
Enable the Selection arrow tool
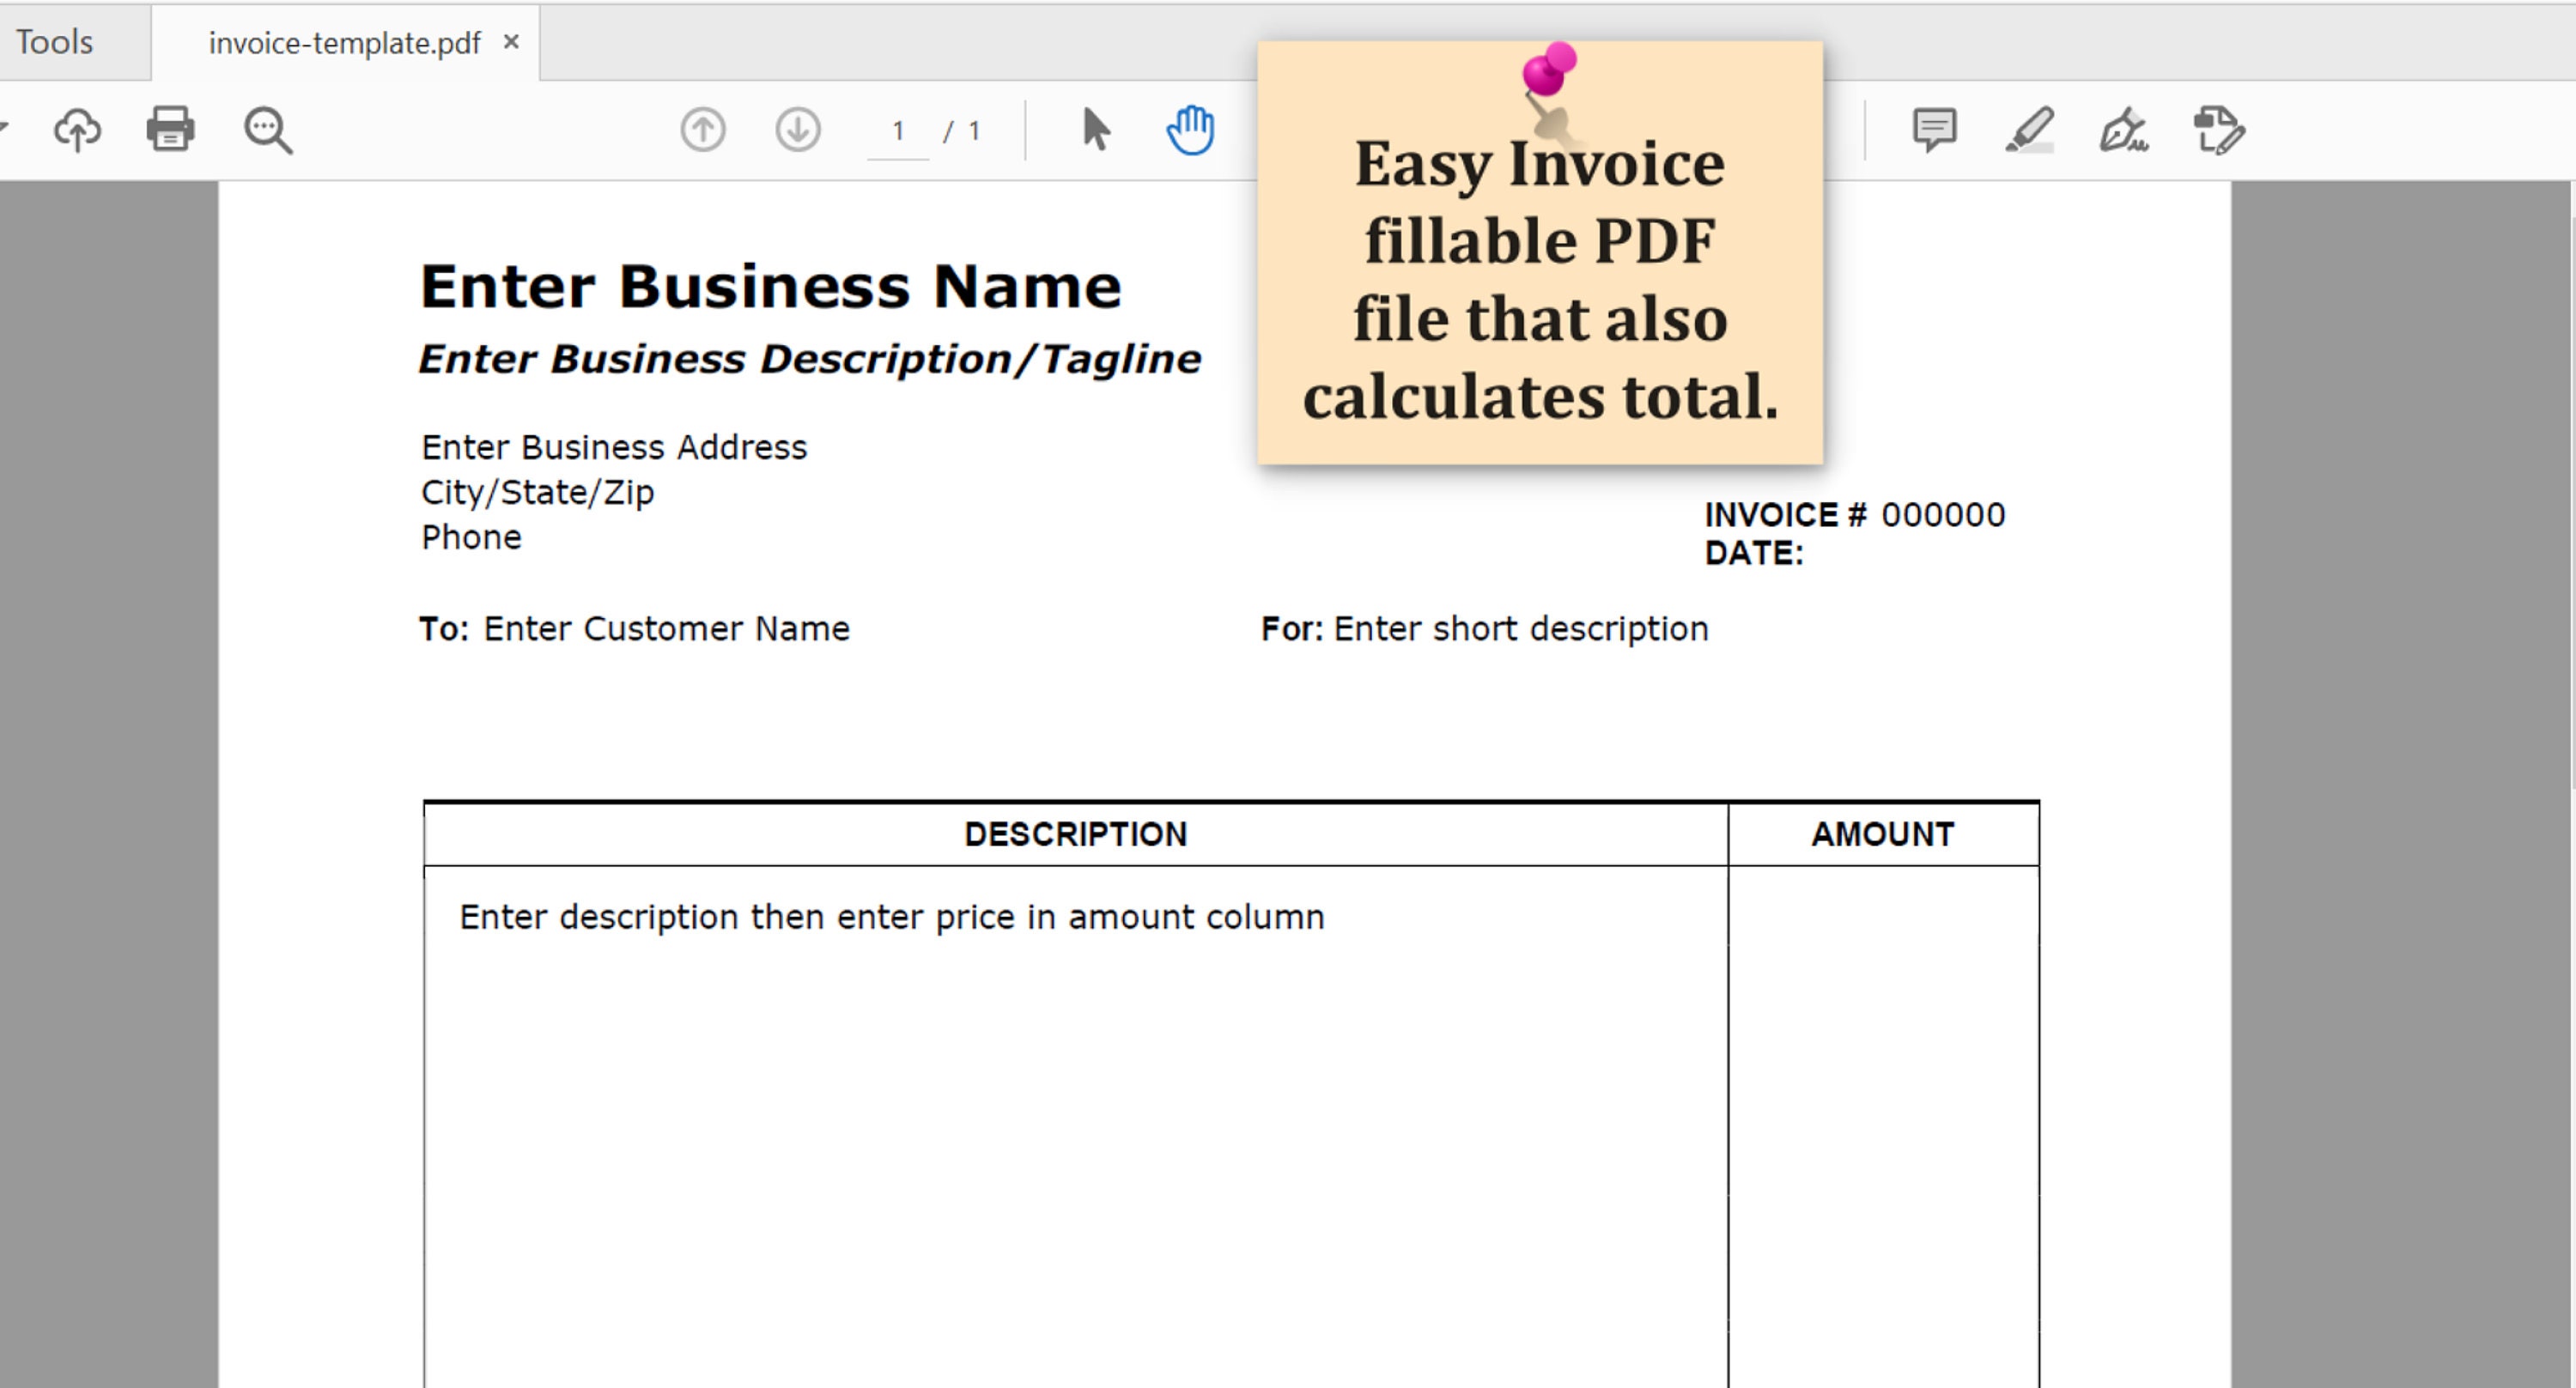tap(1096, 129)
